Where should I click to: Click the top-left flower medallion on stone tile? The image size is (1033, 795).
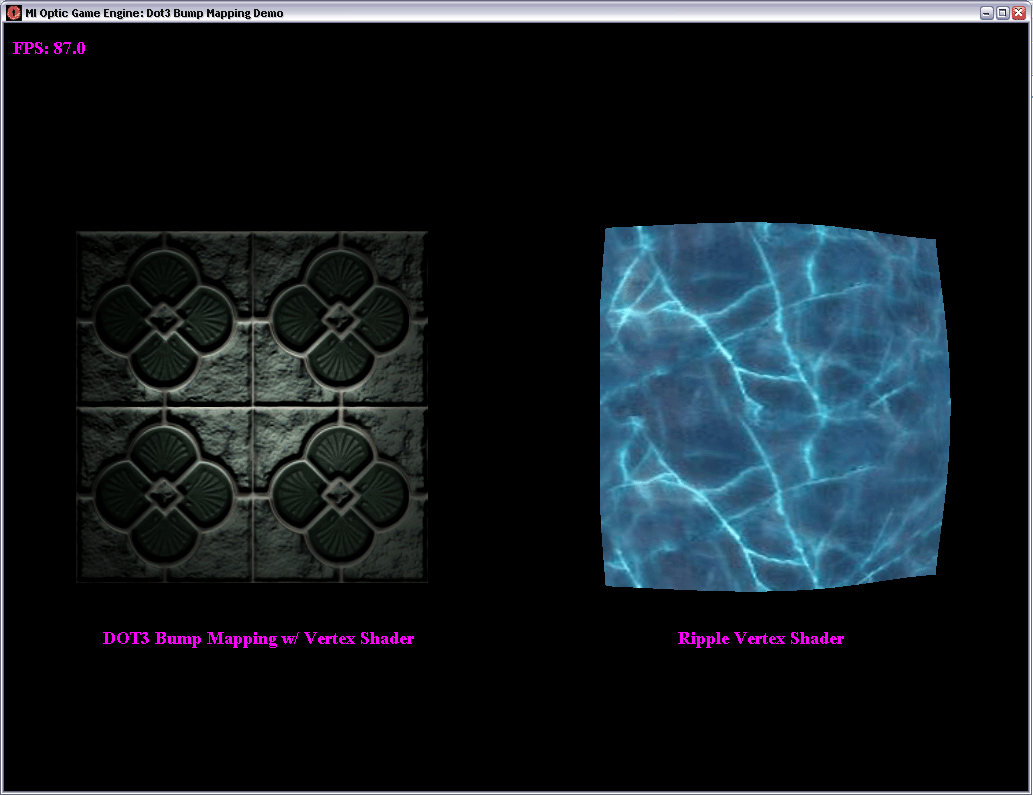pyautogui.click(x=164, y=319)
